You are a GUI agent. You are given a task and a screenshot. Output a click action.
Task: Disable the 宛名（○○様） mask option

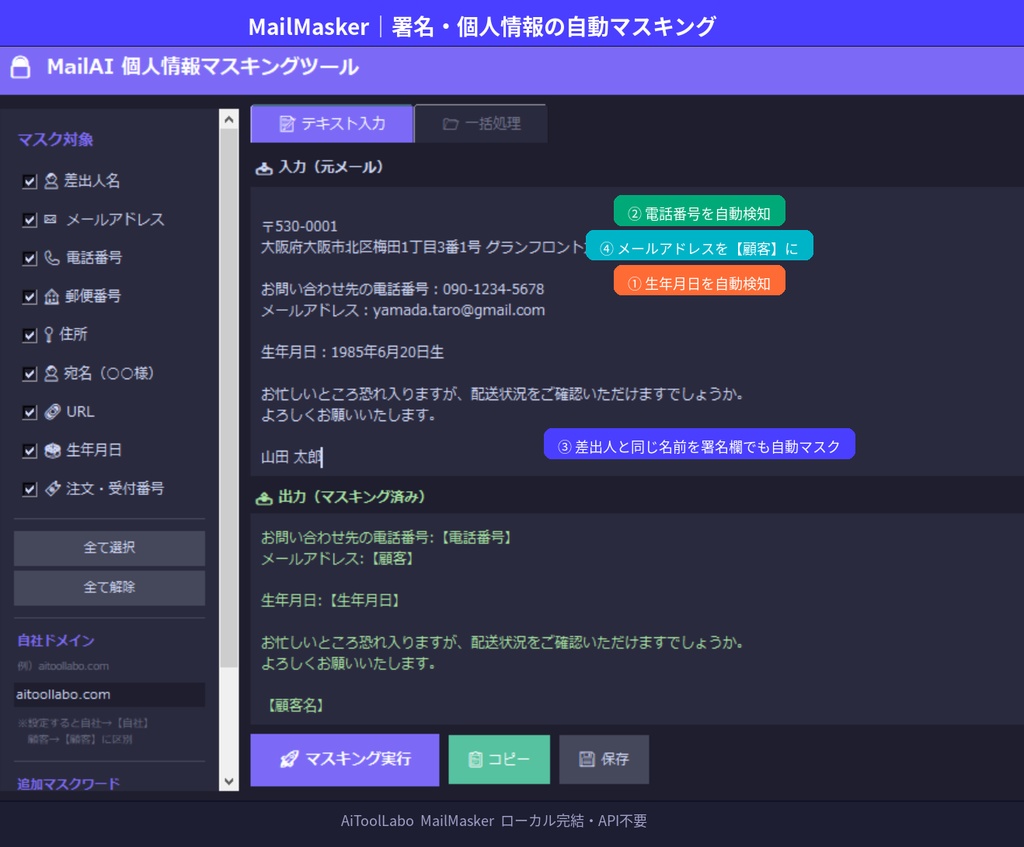coord(30,372)
